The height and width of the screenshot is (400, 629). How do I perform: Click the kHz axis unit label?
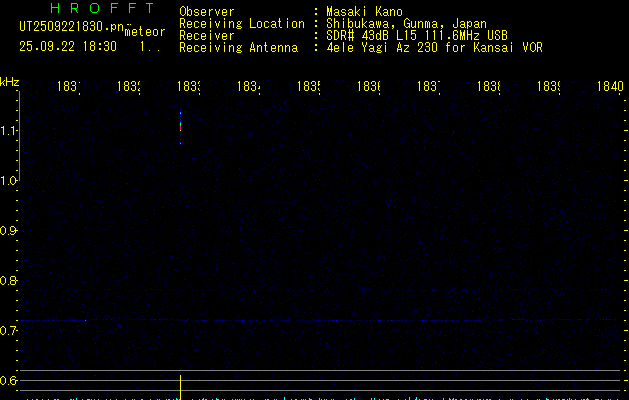click(x=10, y=82)
